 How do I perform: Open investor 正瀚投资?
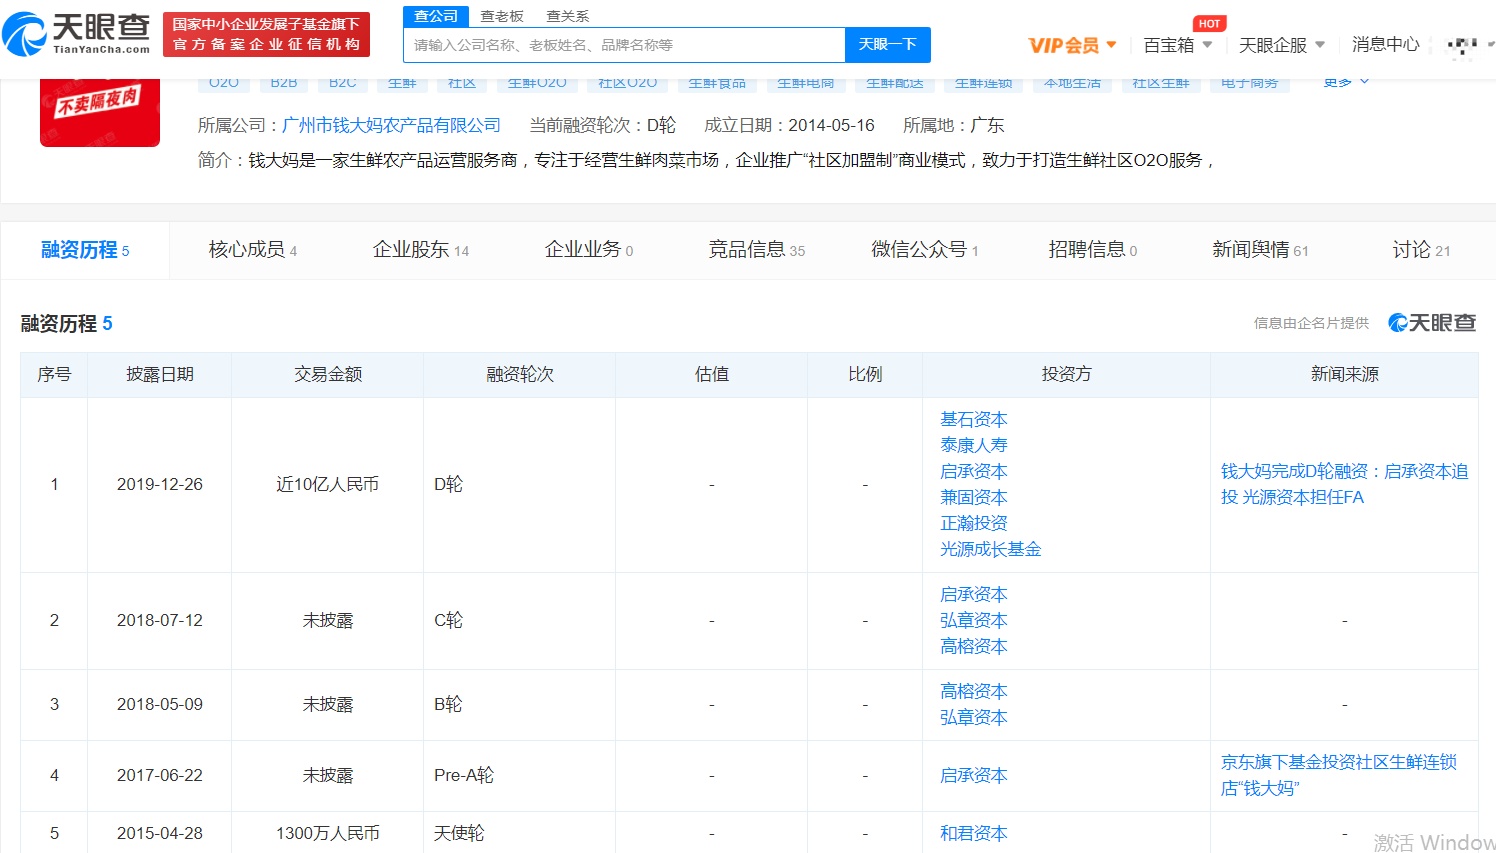974,524
